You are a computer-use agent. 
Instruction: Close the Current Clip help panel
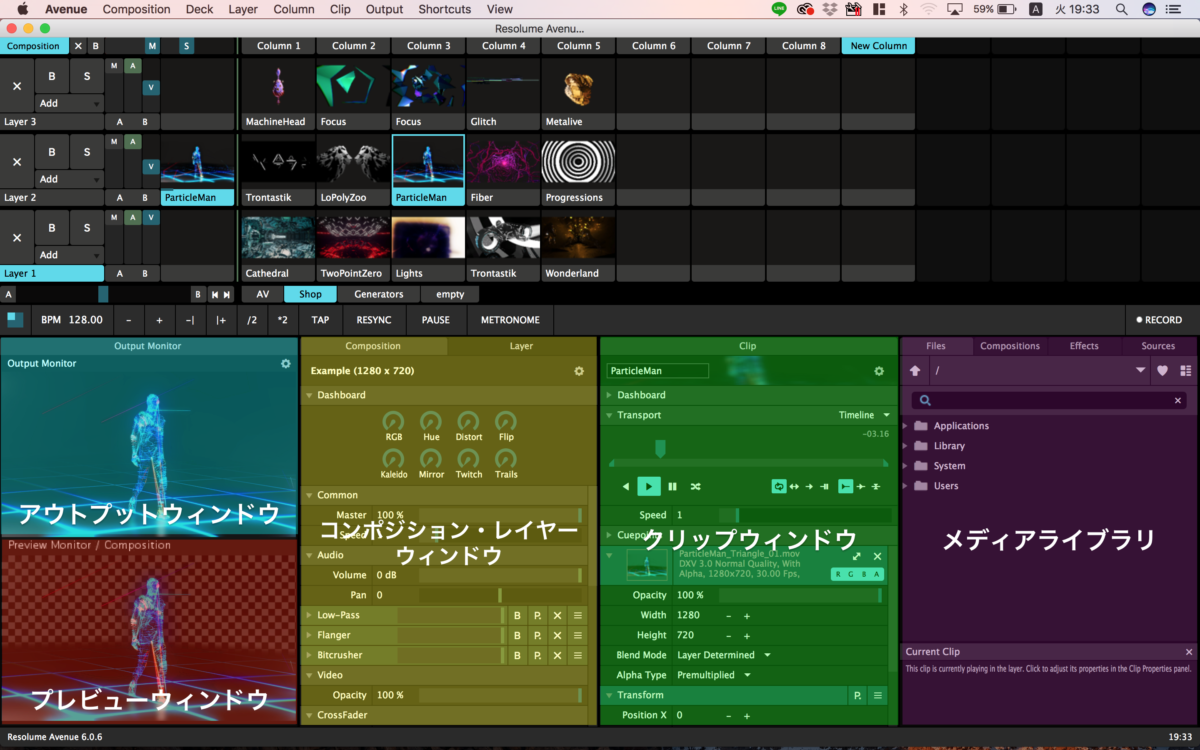[x=1189, y=652]
